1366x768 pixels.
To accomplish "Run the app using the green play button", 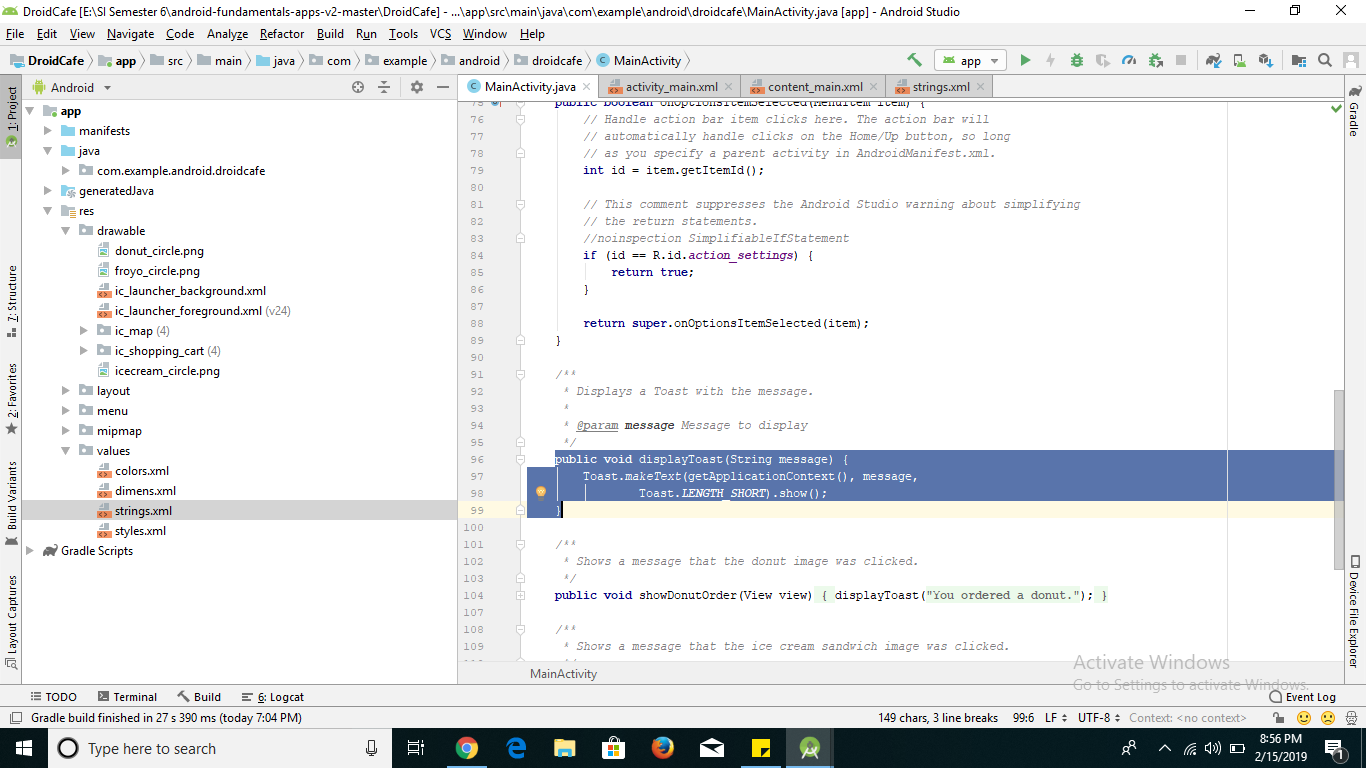I will [x=1025, y=60].
